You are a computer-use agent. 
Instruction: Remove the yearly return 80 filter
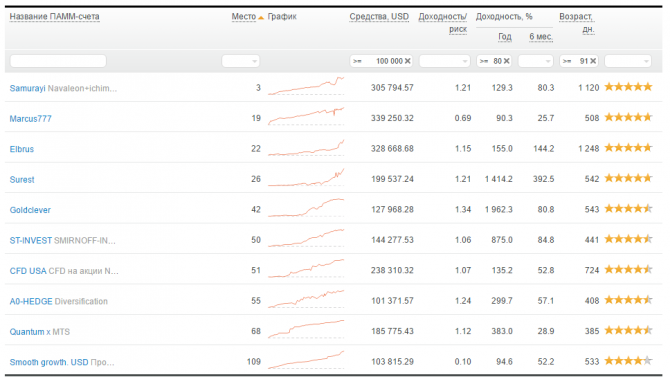pyautogui.click(x=506, y=61)
